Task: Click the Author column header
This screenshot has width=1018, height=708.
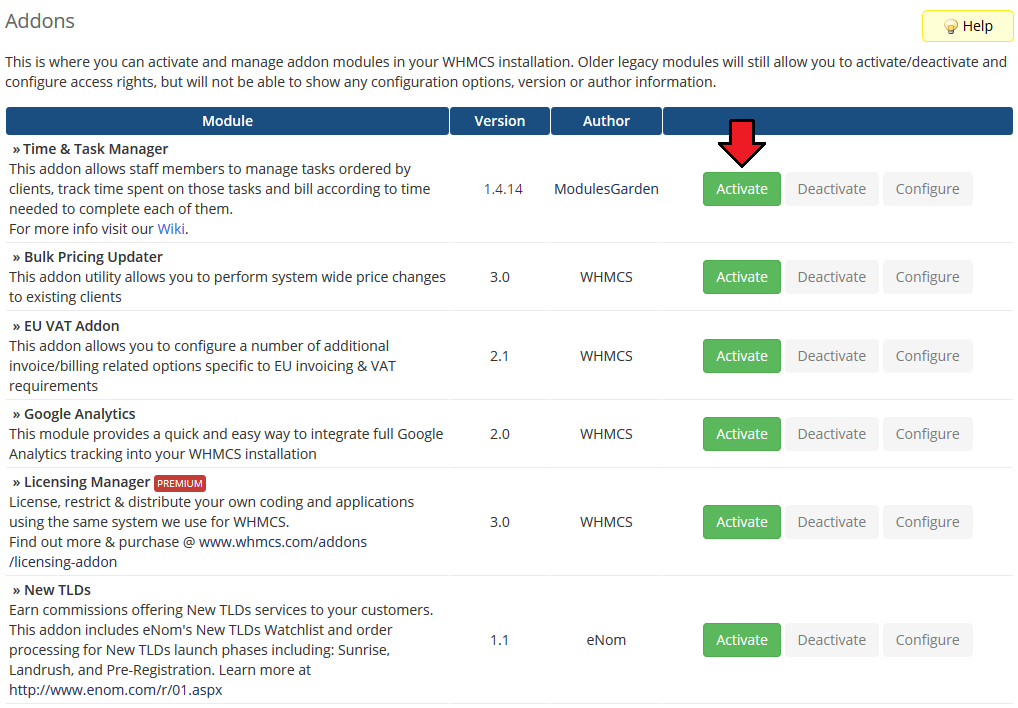Action: tap(606, 121)
